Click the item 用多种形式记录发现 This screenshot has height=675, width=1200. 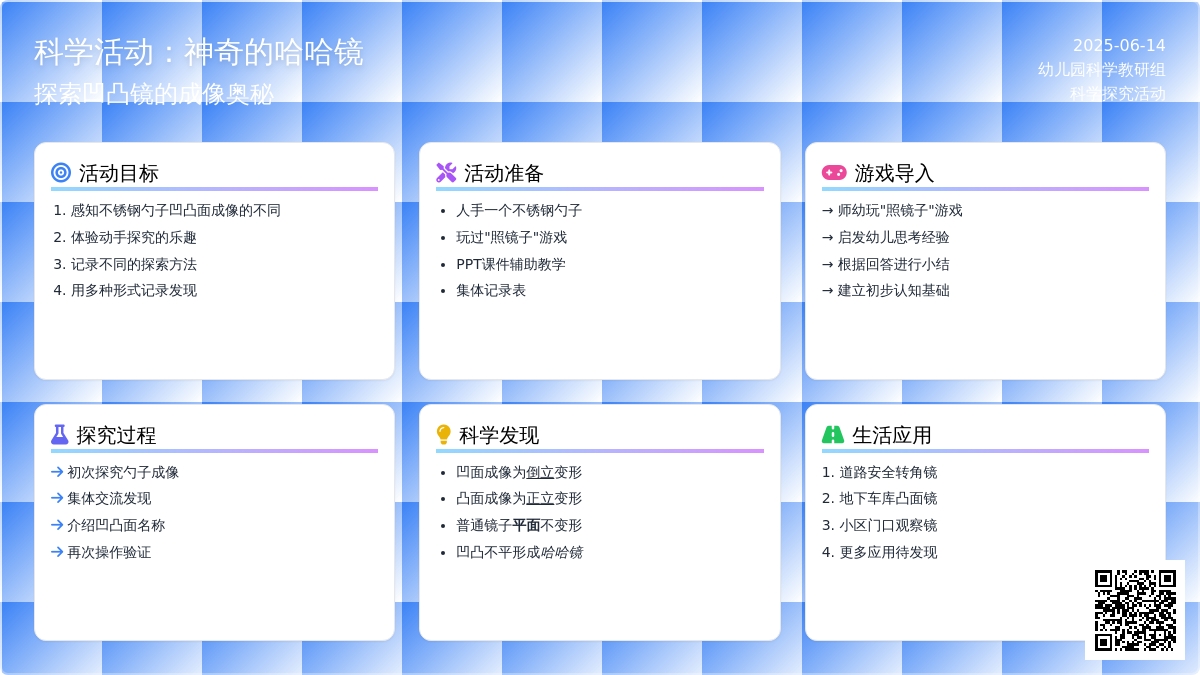[133, 290]
